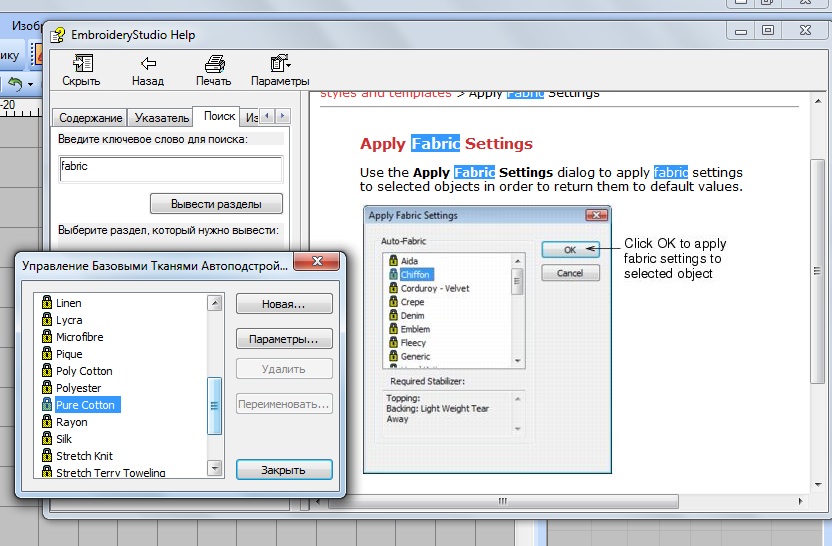Select Pure Cotton in the fabric list

pos(86,405)
